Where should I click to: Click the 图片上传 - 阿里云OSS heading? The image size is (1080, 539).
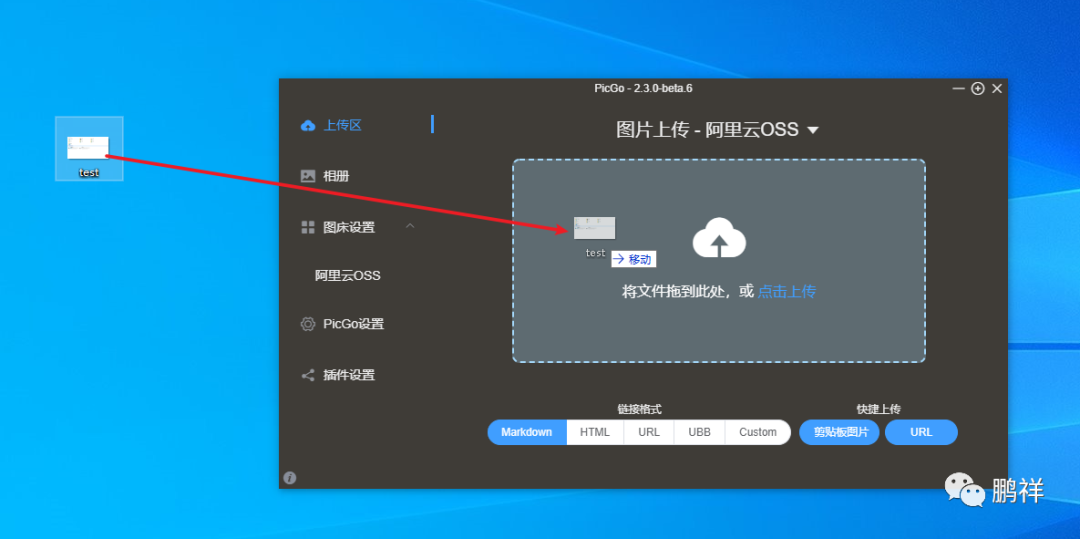pyautogui.click(x=707, y=129)
